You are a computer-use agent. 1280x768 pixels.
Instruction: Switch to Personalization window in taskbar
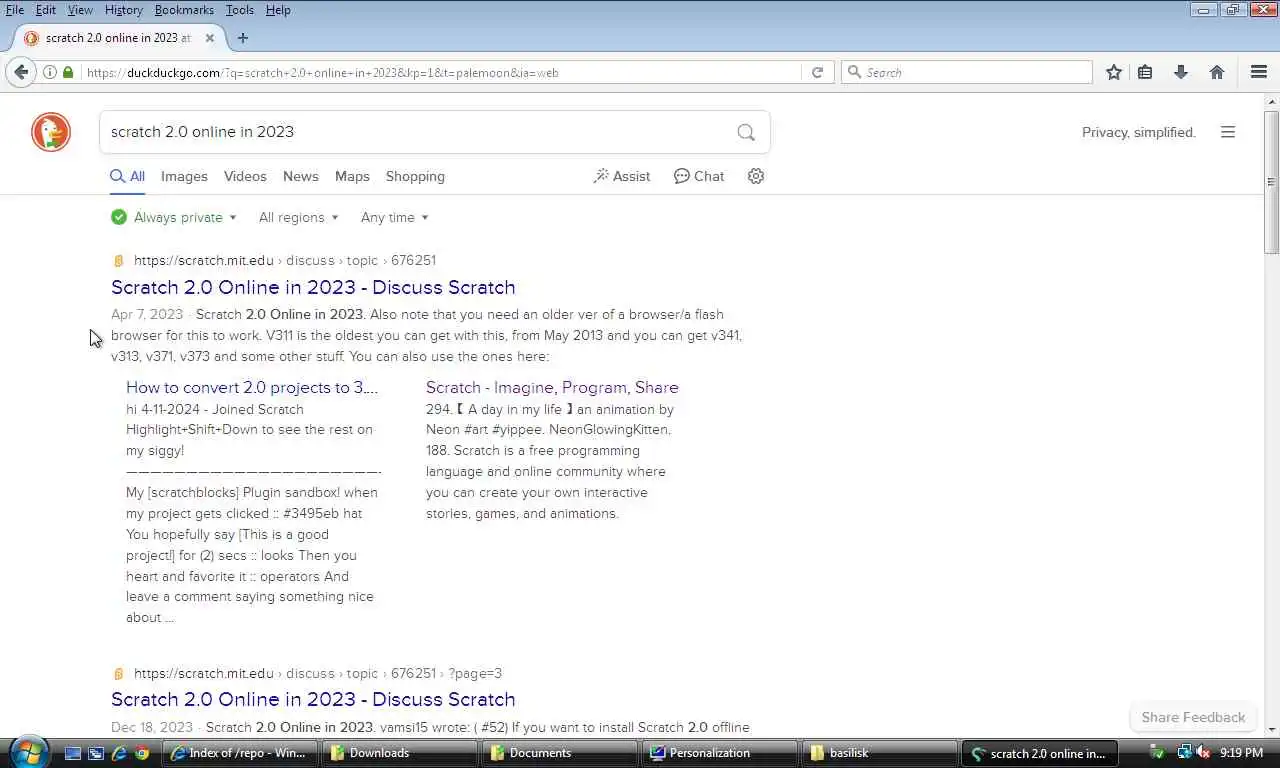pyautogui.click(x=720, y=753)
